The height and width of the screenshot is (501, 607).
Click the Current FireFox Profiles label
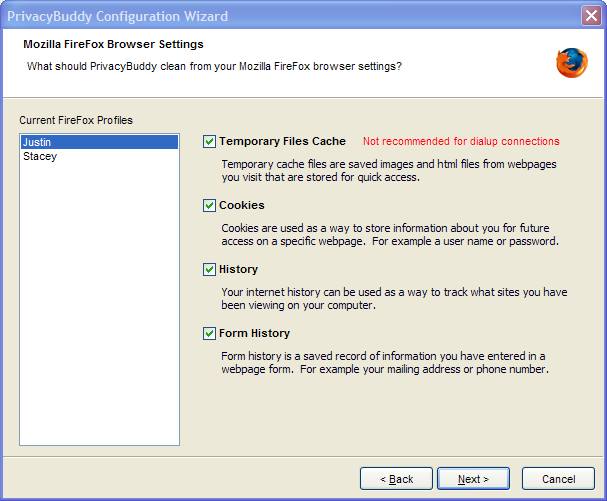(76, 120)
